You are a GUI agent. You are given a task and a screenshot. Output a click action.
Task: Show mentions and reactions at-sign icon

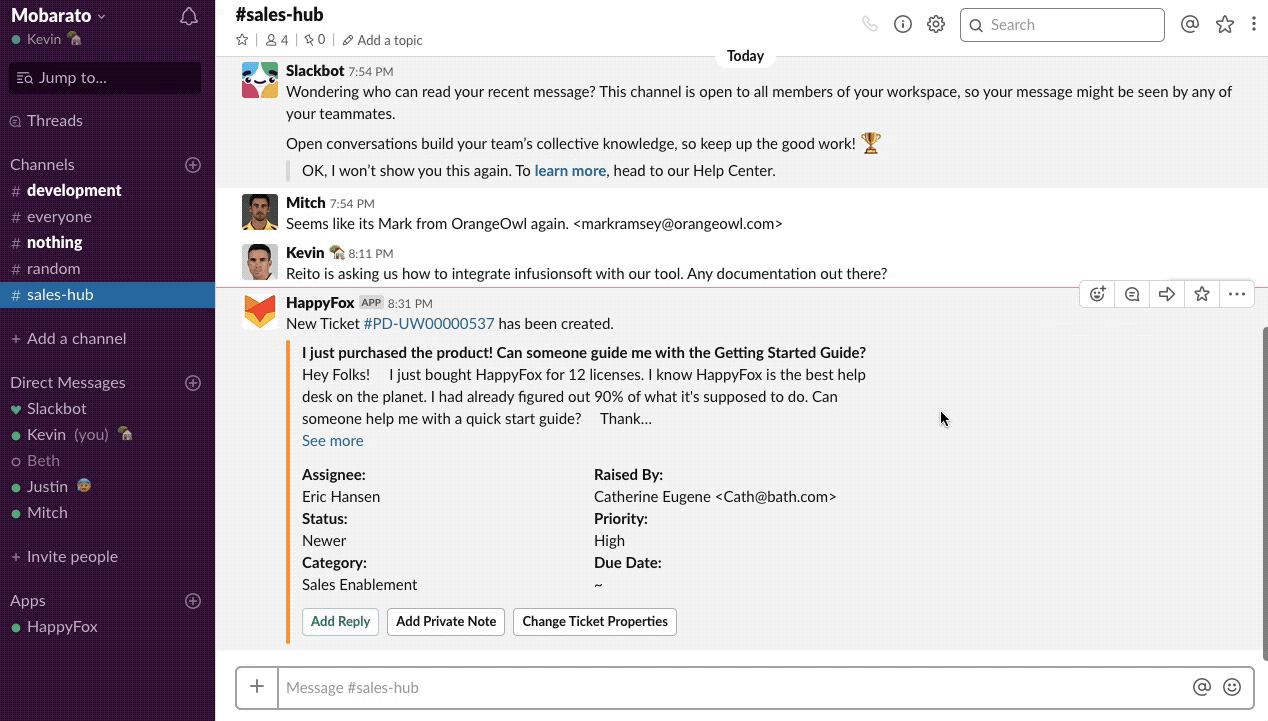tap(1190, 24)
